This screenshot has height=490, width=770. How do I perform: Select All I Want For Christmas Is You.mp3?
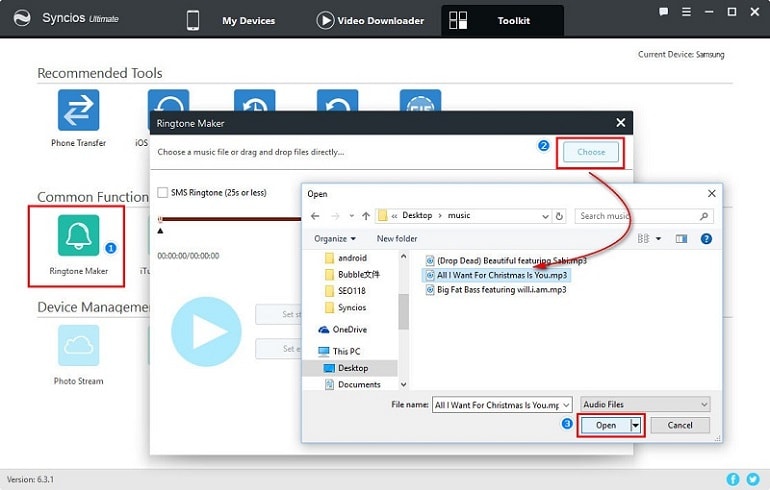(496, 275)
